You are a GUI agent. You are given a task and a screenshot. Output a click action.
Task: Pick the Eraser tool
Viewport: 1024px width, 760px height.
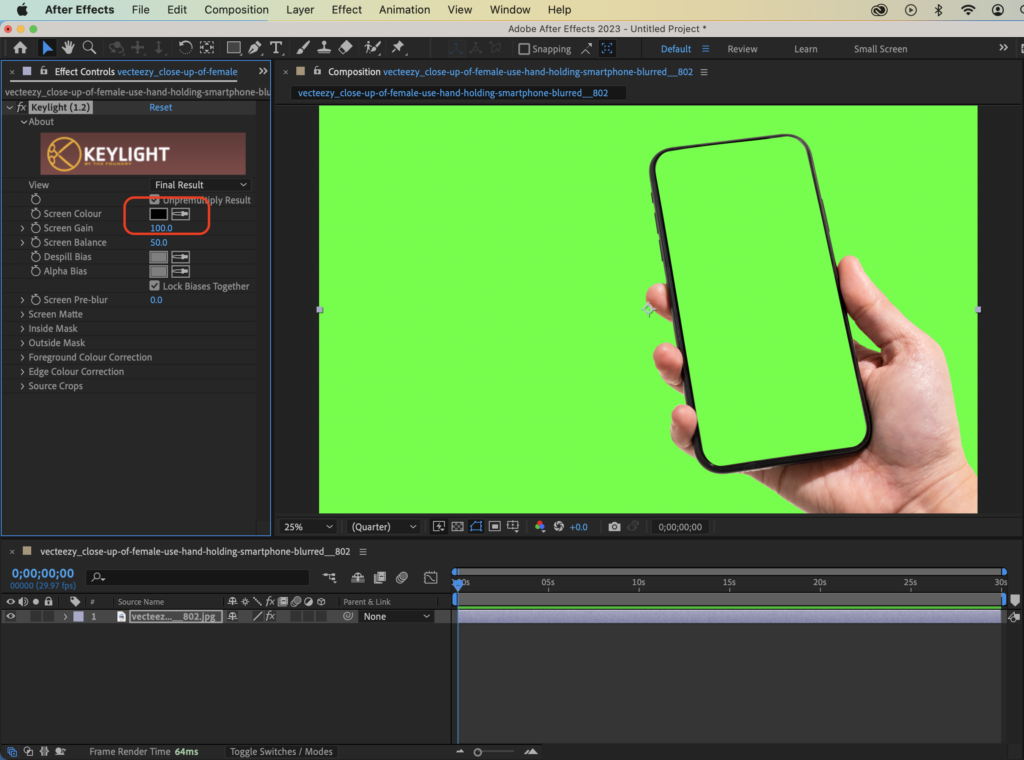[343, 47]
